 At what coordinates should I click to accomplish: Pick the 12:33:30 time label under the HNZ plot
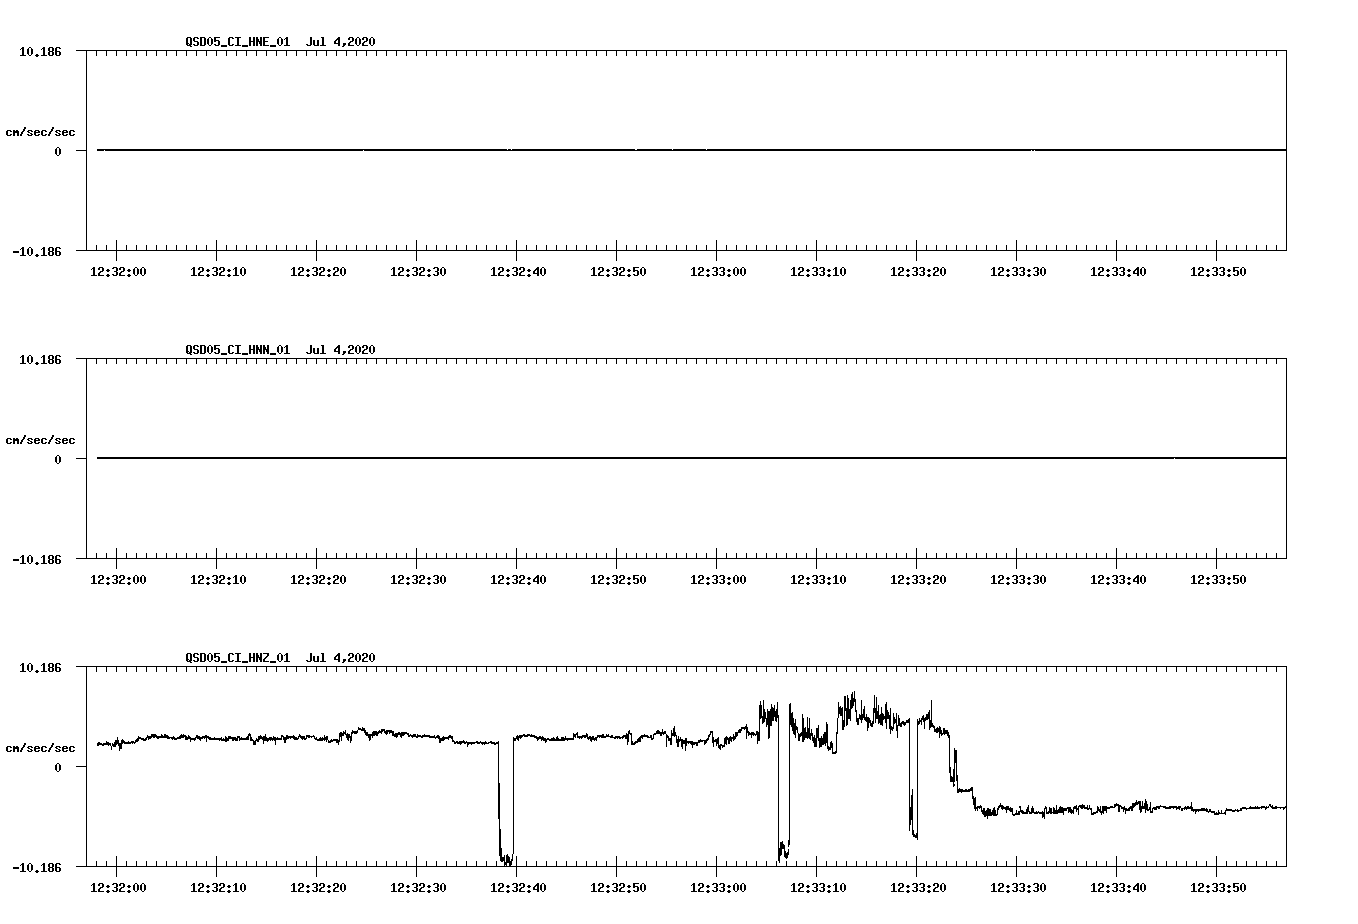tap(1018, 888)
